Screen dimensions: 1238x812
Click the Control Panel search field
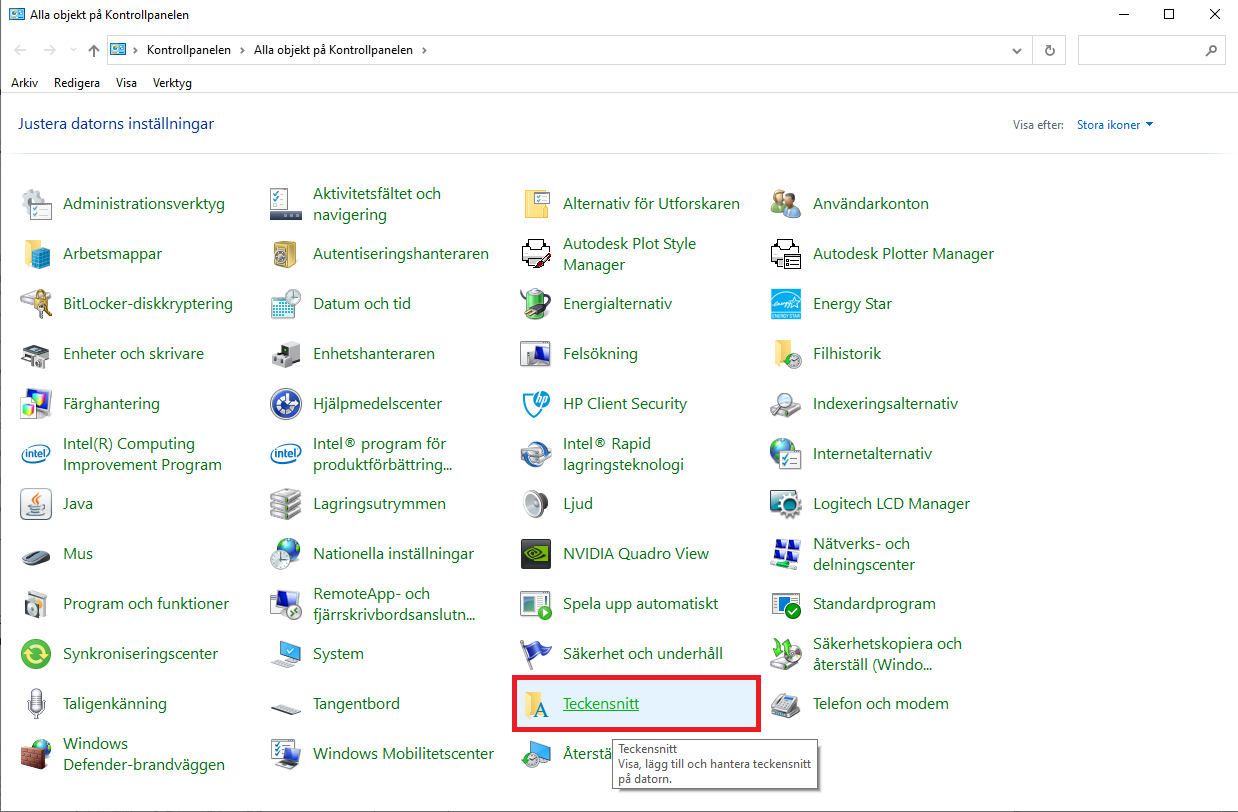coord(1140,50)
